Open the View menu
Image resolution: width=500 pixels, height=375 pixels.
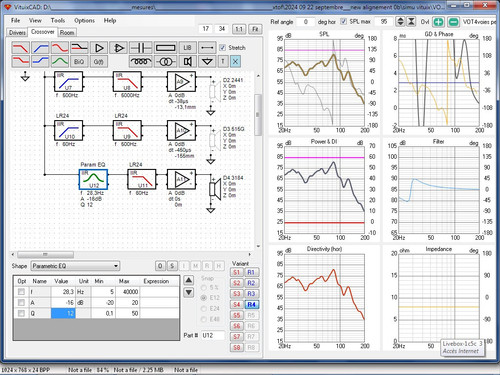pyautogui.click(x=35, y=20)
